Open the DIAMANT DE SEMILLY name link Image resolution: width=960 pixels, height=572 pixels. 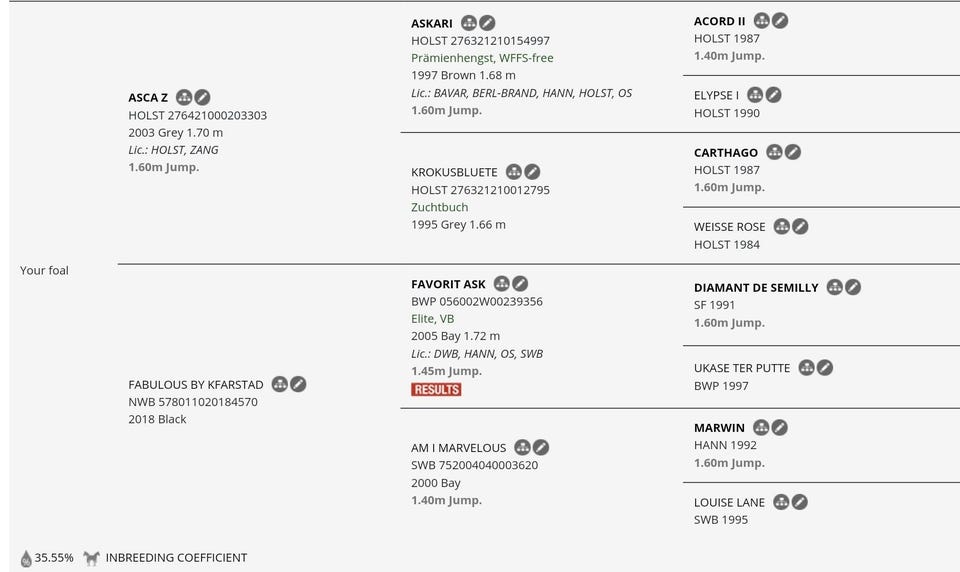pyautogui.click(x=756, y=287)
